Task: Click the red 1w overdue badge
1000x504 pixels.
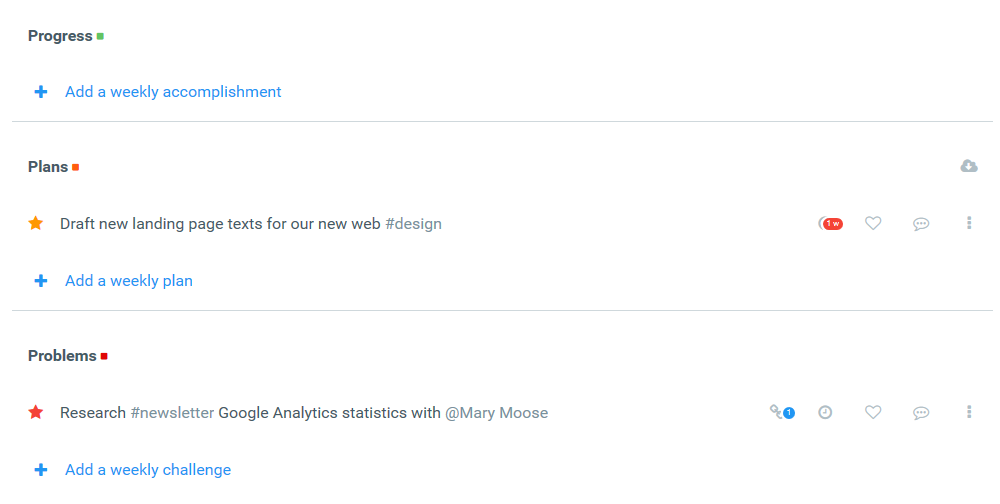Action: click(831, 223)
